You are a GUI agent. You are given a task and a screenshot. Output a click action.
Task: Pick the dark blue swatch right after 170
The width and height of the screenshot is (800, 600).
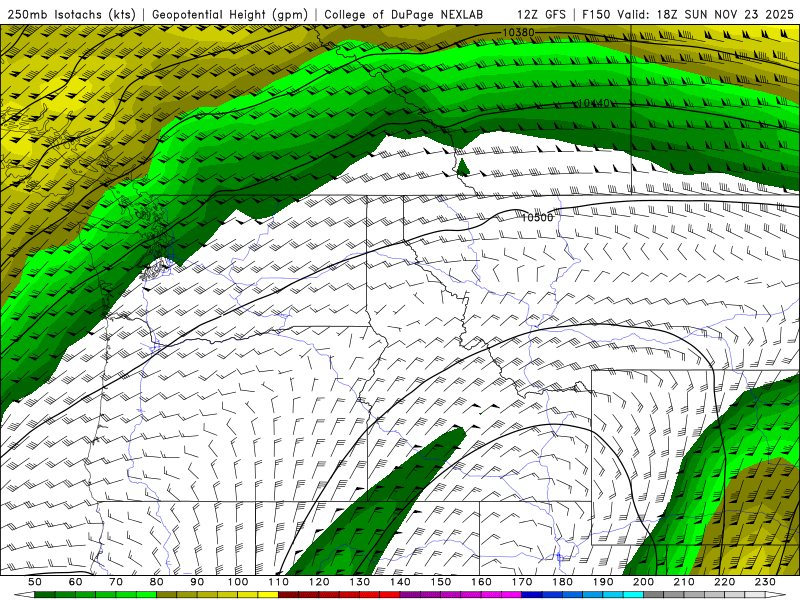(532, 595)
